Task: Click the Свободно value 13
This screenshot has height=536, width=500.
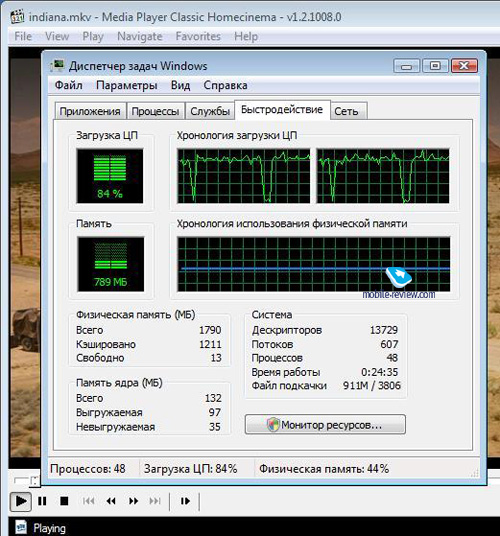Action: pyautogui.click(x=216, y=358)
